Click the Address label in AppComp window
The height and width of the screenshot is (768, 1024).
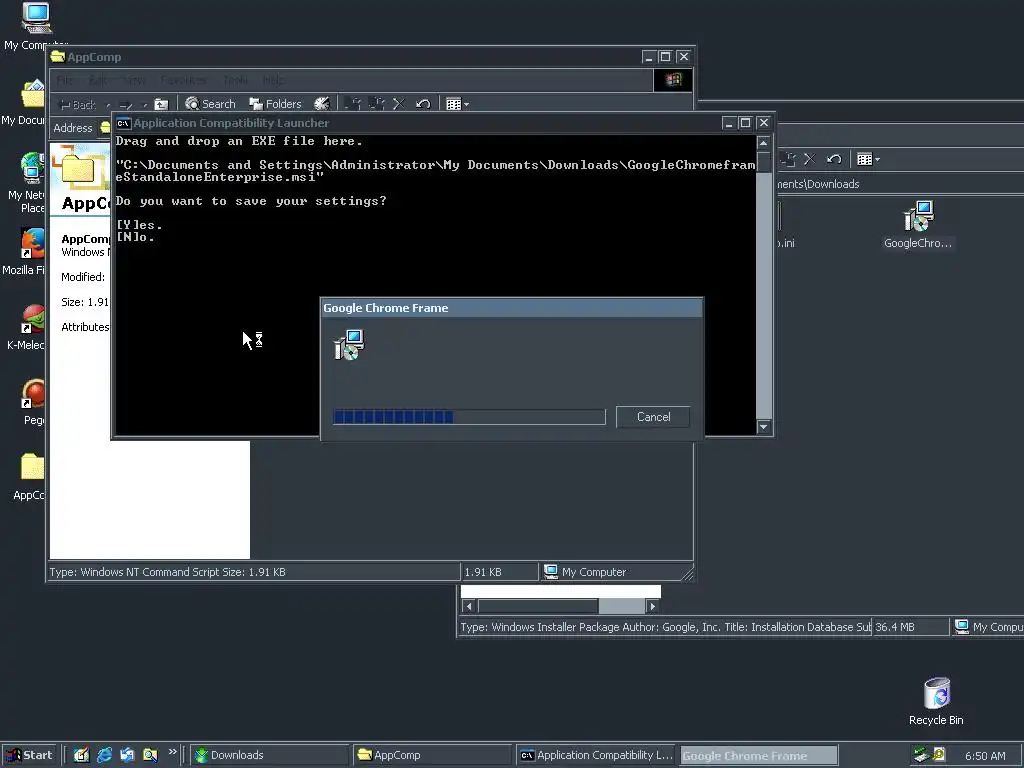tap(72, 128)
